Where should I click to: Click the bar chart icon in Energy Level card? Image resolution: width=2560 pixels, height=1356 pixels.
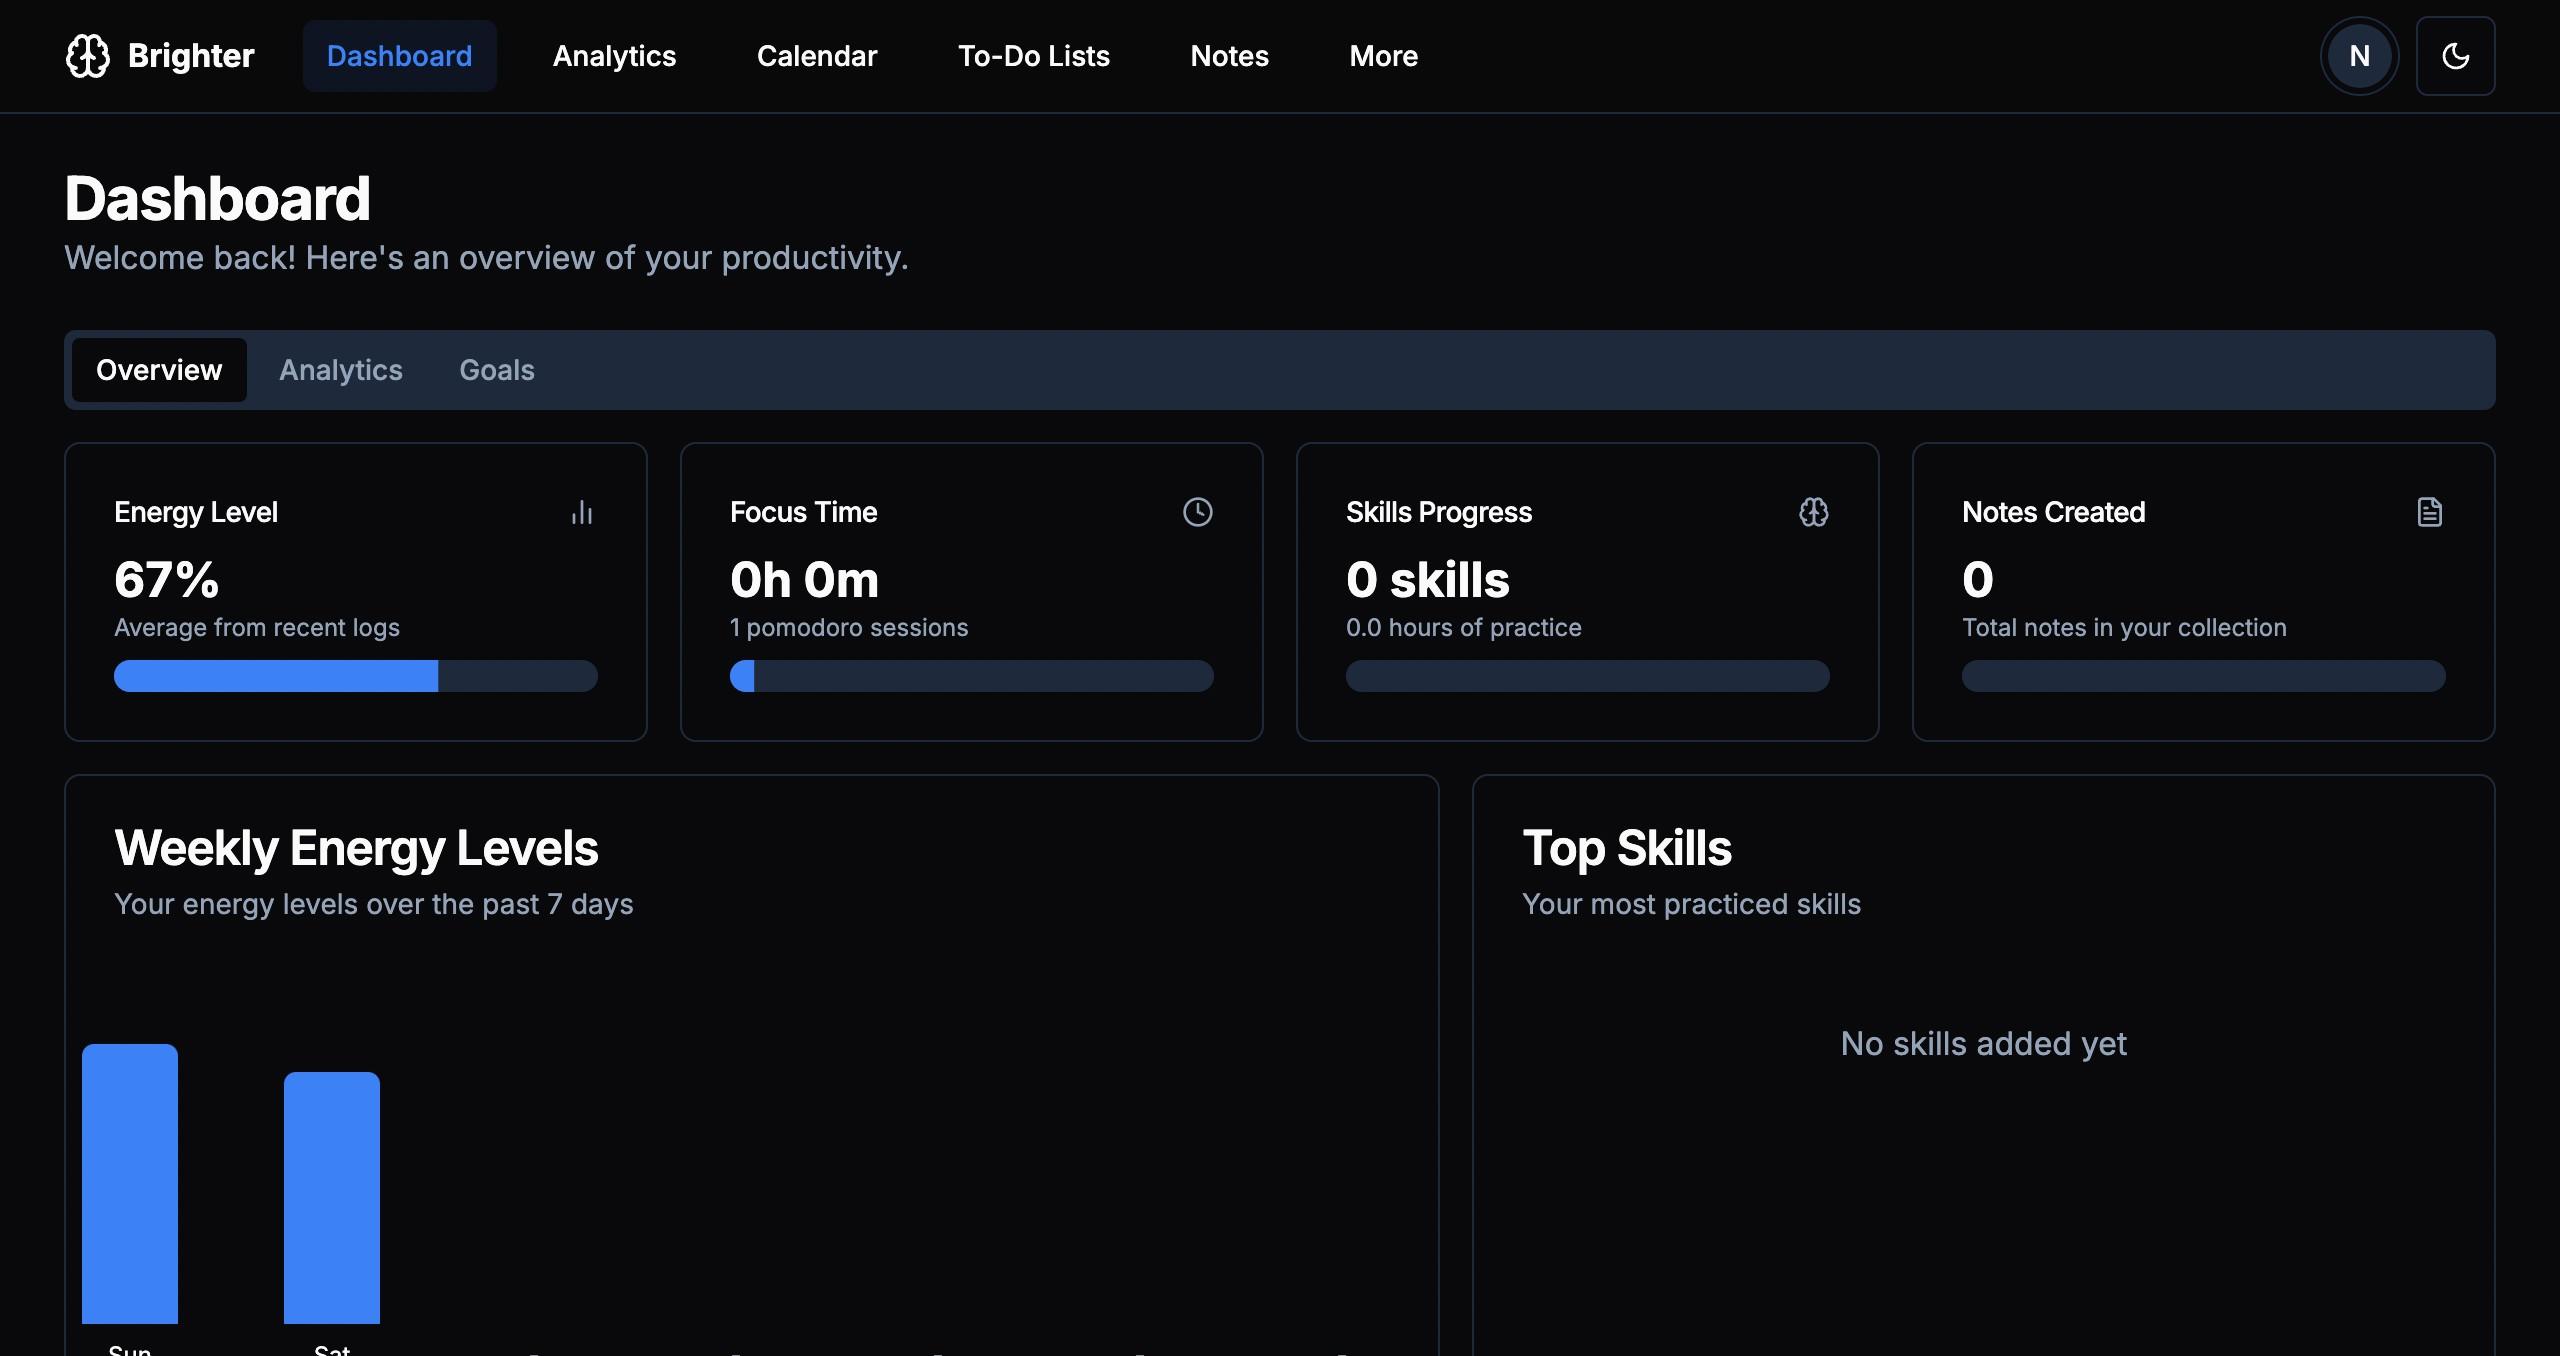pyautogui.click(x=582, y=512)
